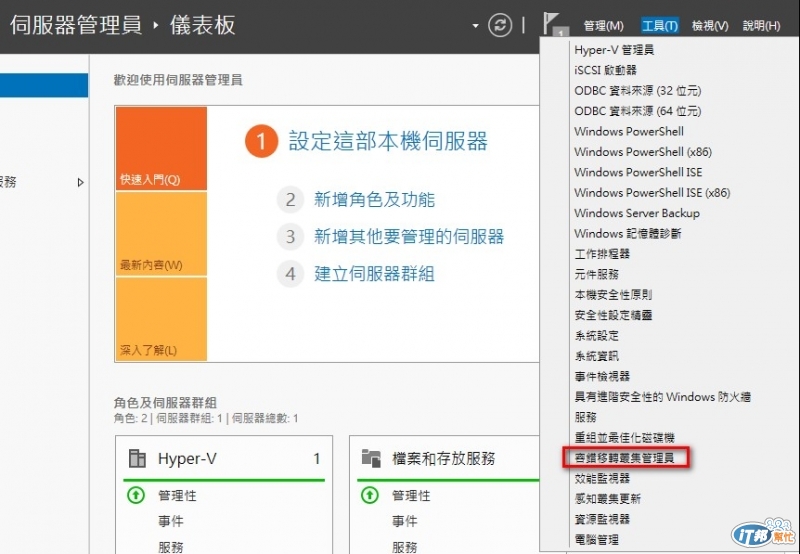Open the 檢視(V) menu

point(710,26)
